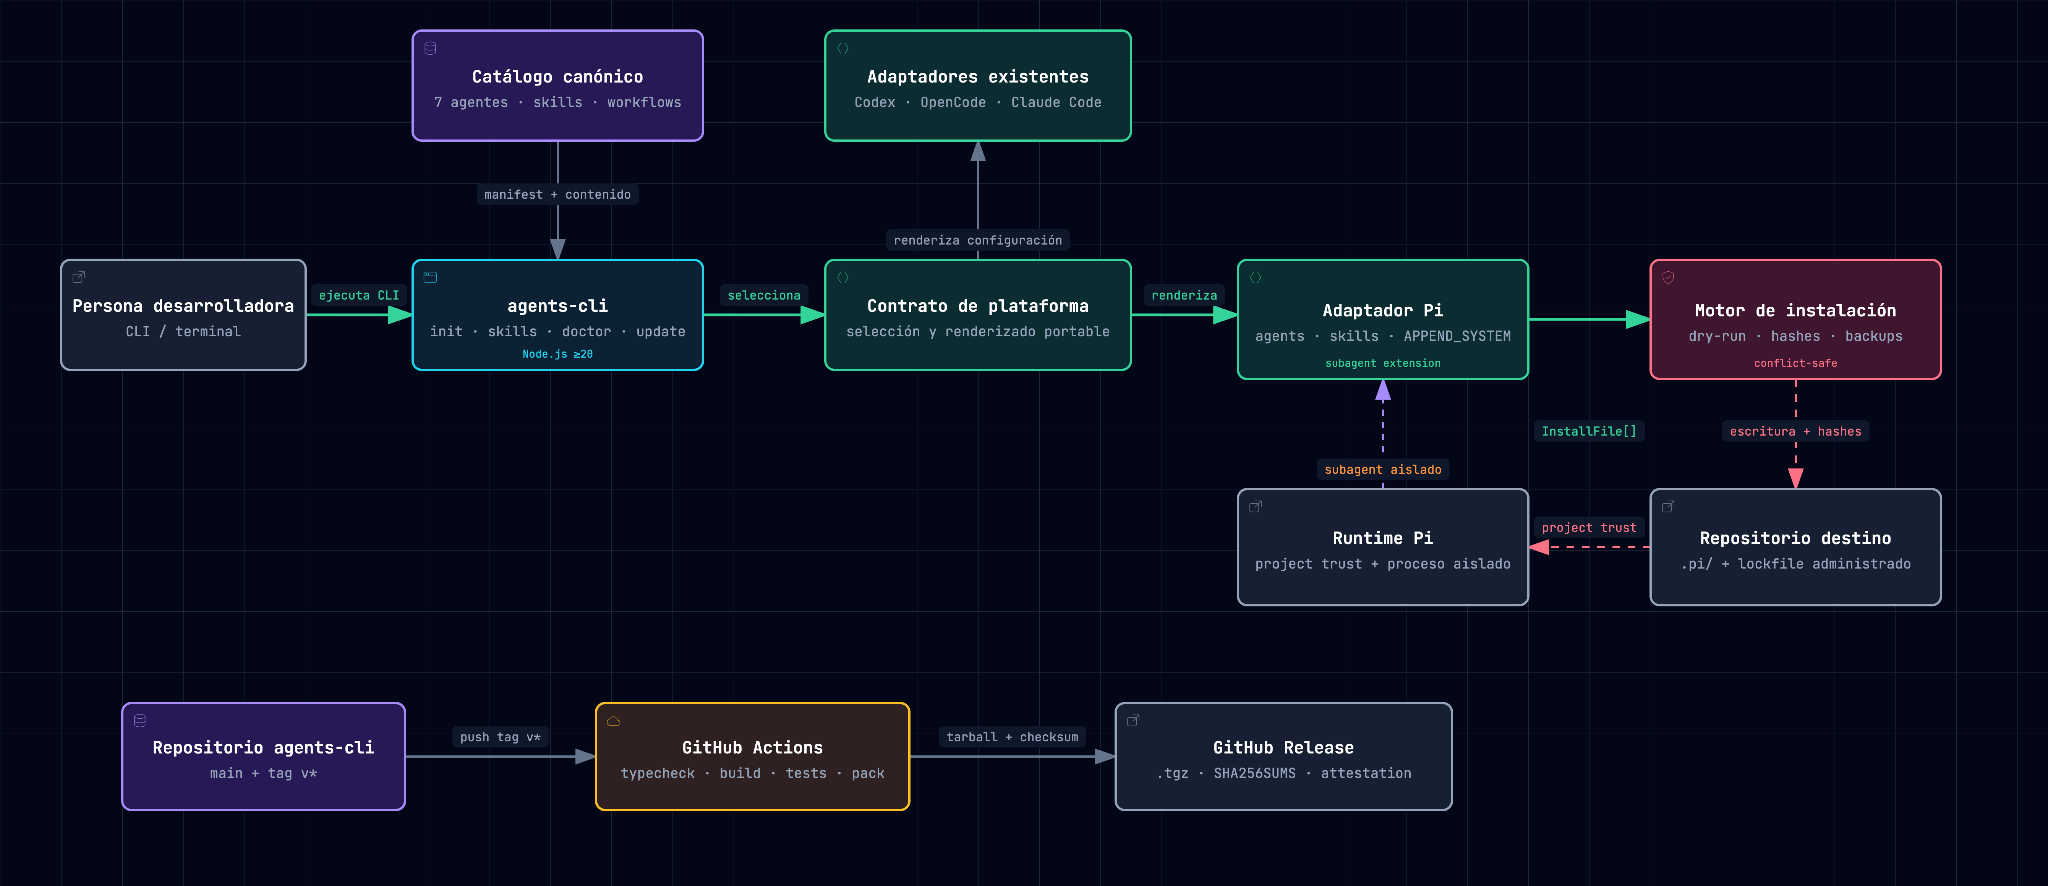Click the "Contrato de plataforma" node title
2048x886 pixels.
click(978, 306)
